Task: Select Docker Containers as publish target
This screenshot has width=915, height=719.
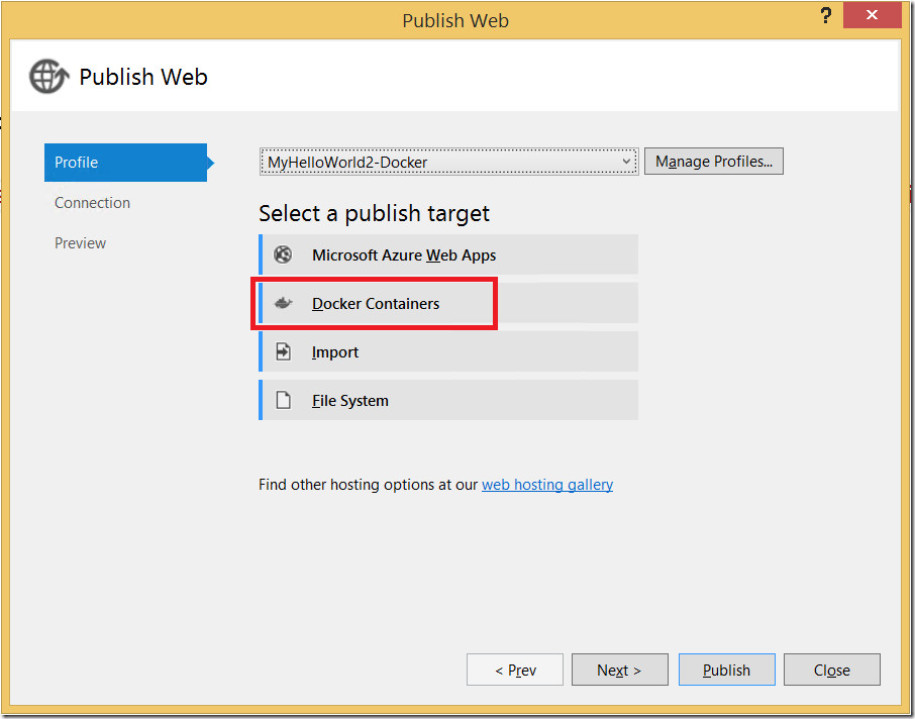Action: click(375, 304)
